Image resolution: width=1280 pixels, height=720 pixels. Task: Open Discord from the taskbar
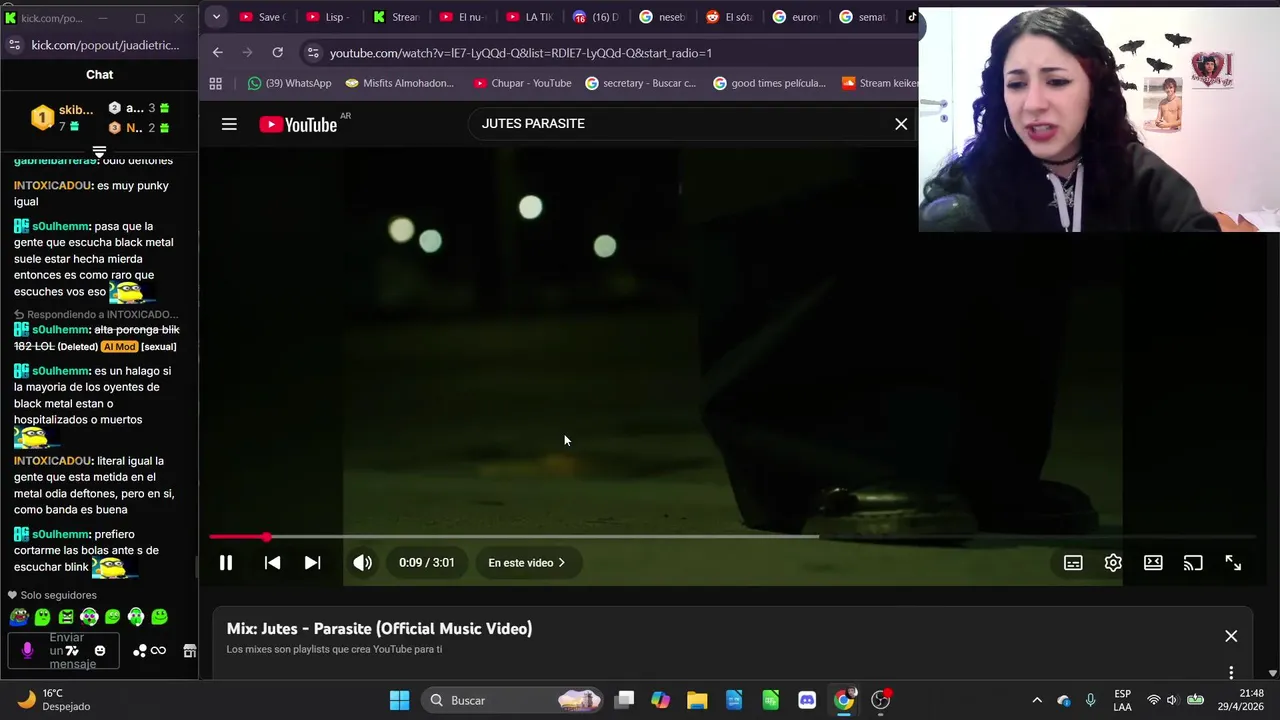coord(807,700)
